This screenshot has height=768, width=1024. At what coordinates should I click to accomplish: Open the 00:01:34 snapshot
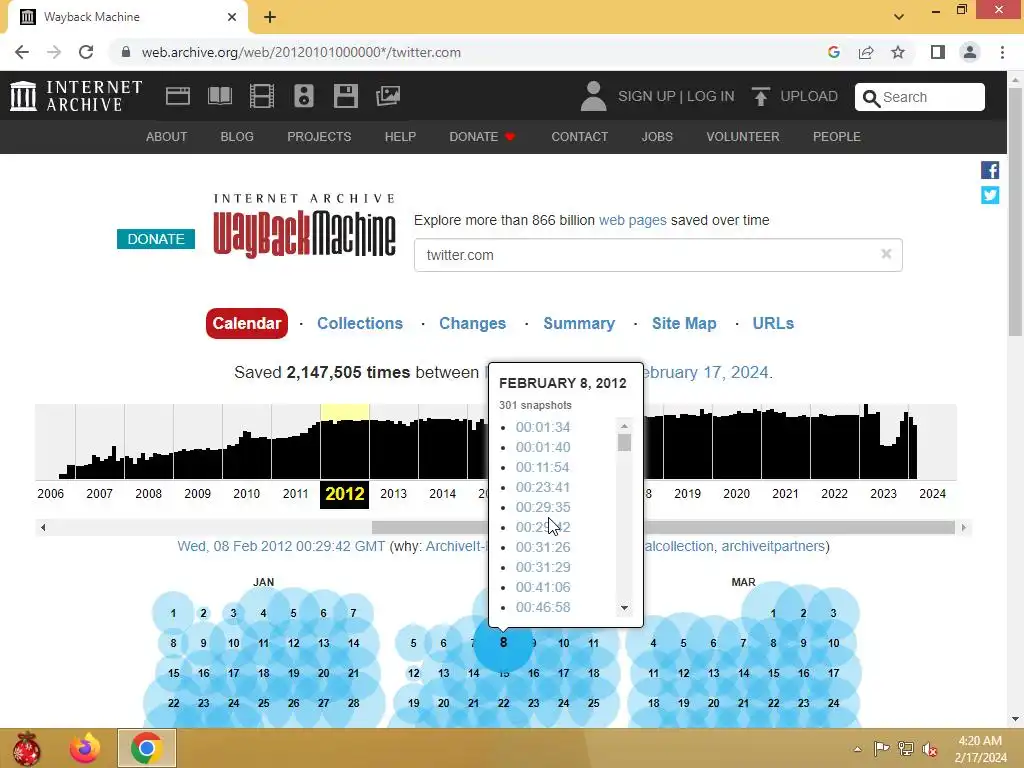(x=543, y=427)
